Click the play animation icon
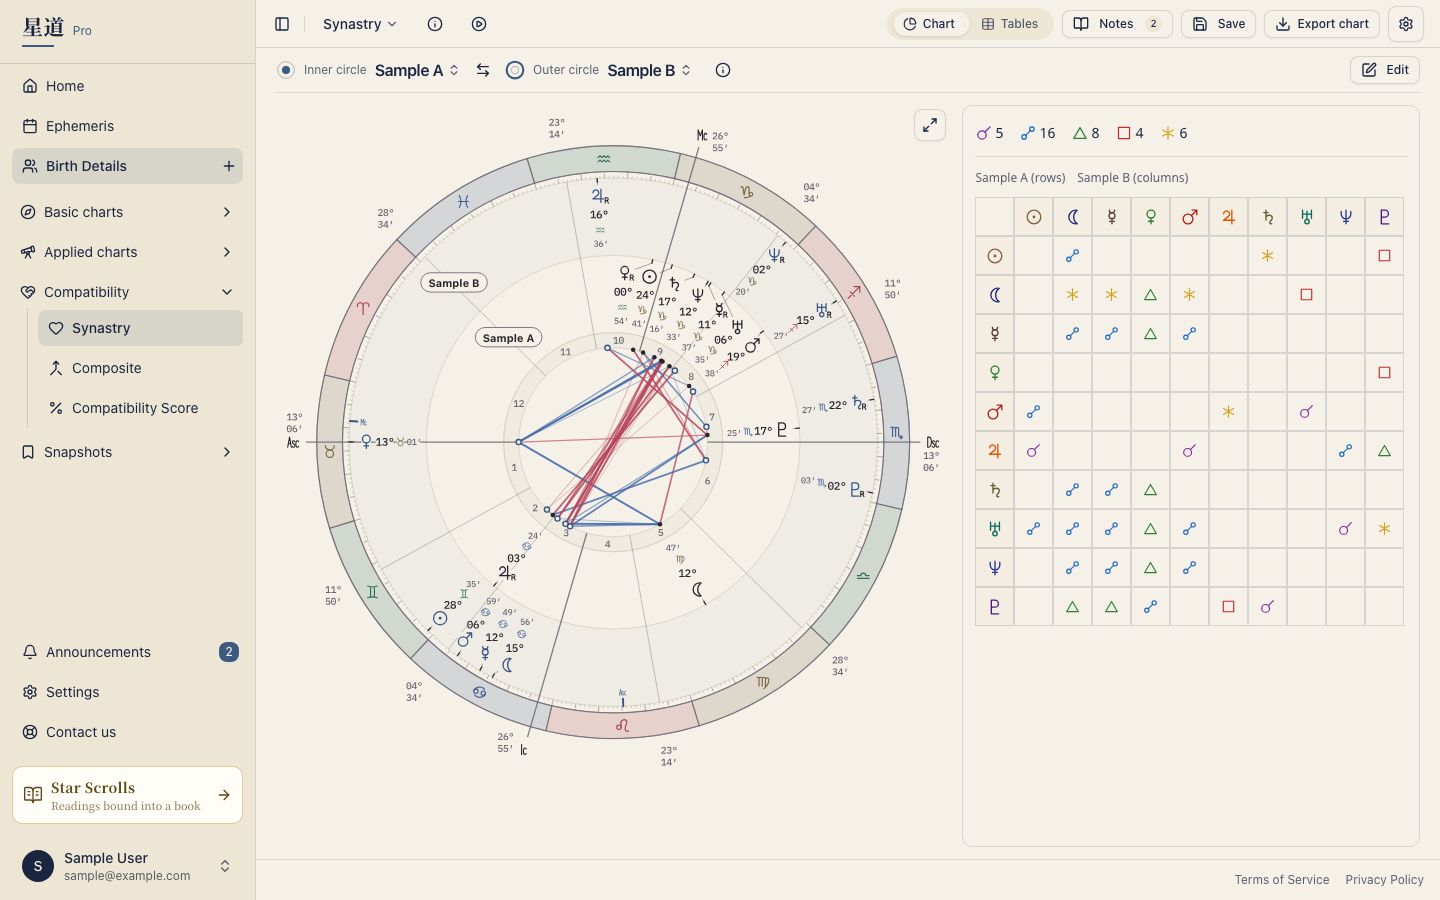Viewport: 1440px width, 900px height. point(479,24)
